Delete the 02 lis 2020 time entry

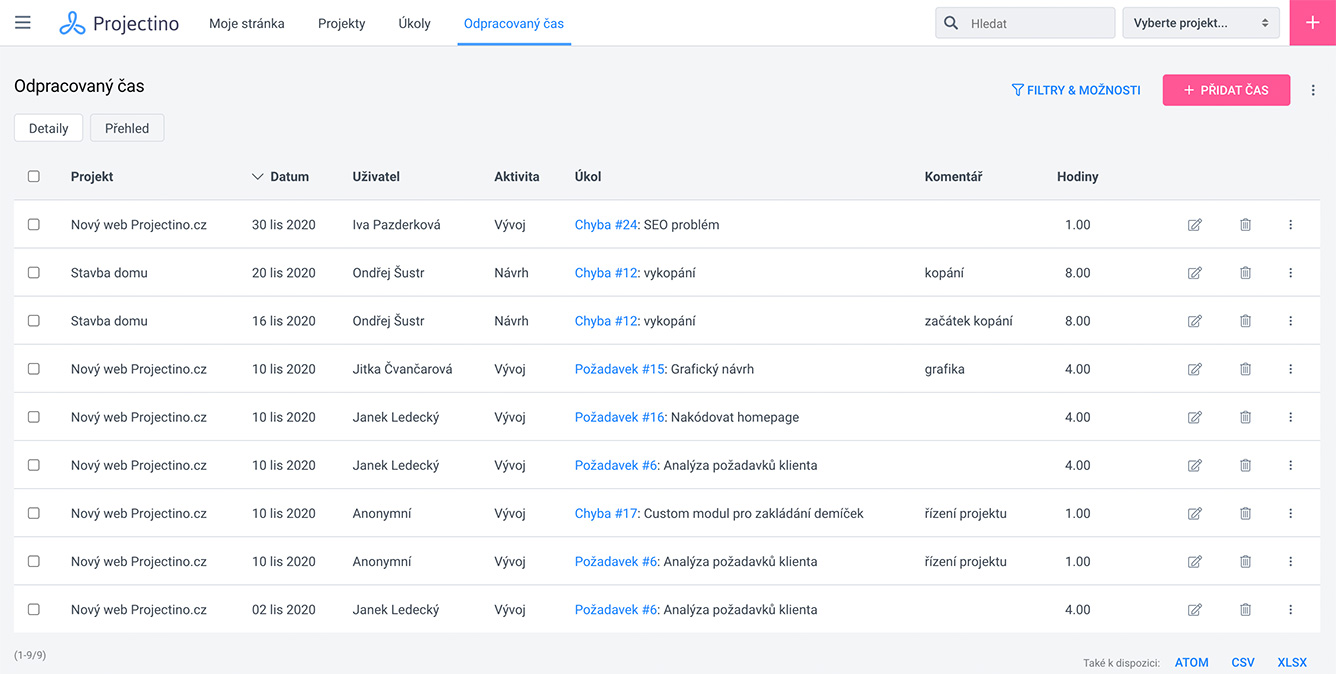pyautogui.click(x=1245, y=609)
